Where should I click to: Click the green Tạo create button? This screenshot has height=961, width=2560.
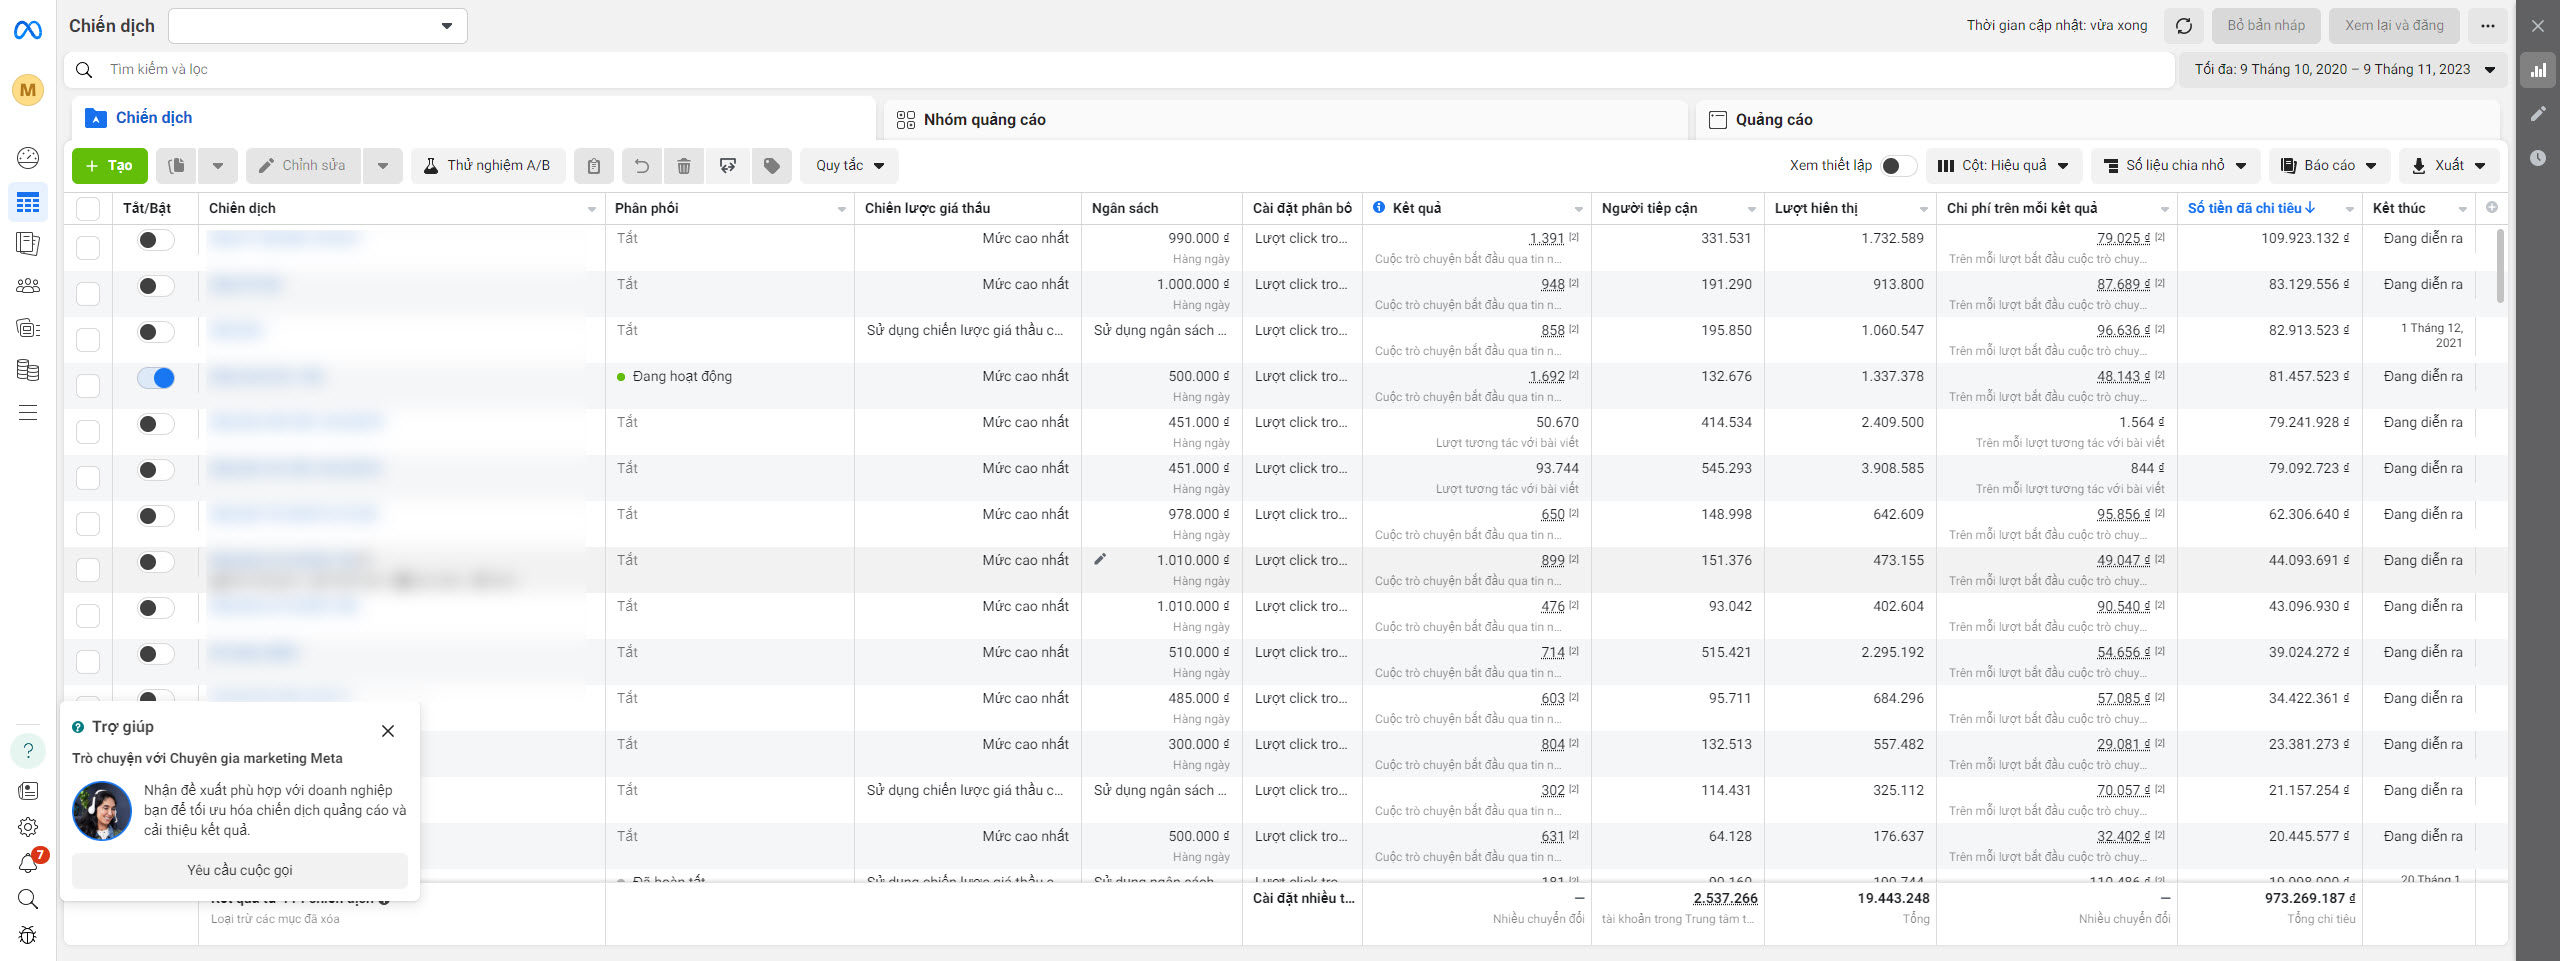pyautogui.click(x=110, y=166)
